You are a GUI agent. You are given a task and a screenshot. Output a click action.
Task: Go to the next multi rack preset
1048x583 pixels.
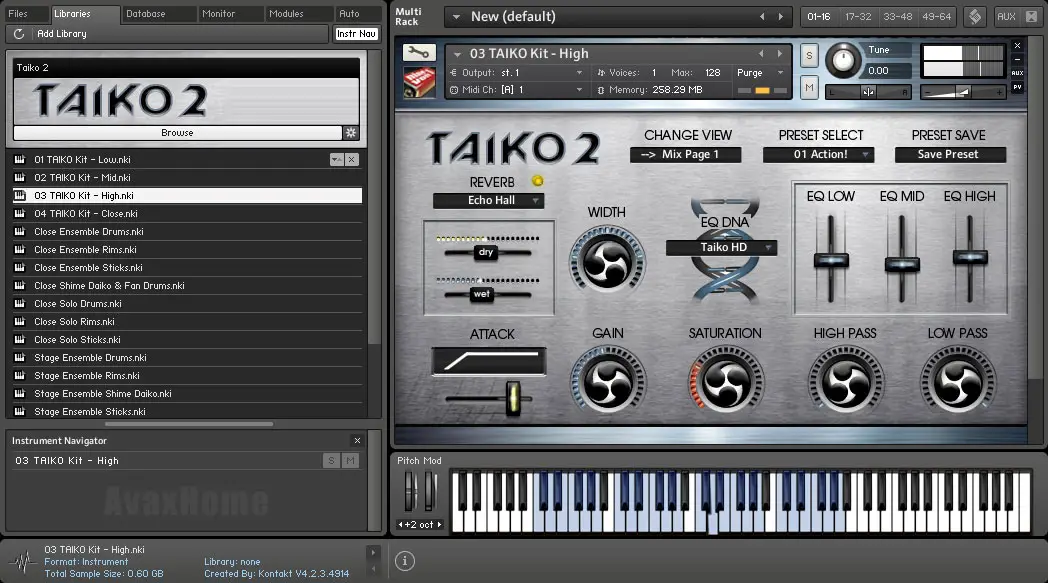coord(780,17)
